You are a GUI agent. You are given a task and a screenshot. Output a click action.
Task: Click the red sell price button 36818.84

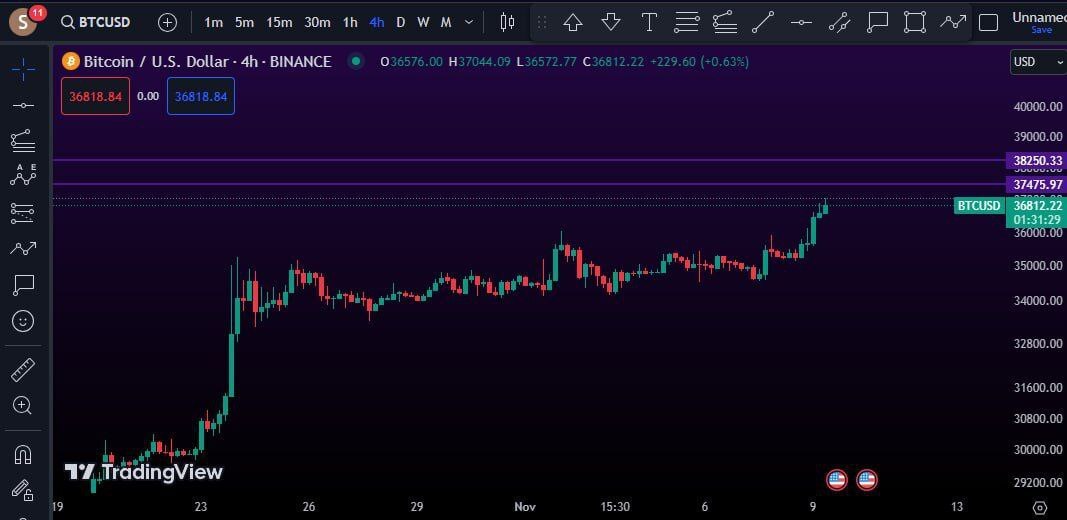coord(95,96)
